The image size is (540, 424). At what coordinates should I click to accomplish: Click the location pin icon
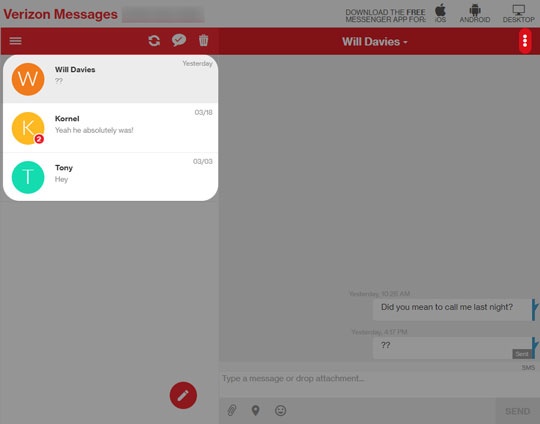coord(256,410)
